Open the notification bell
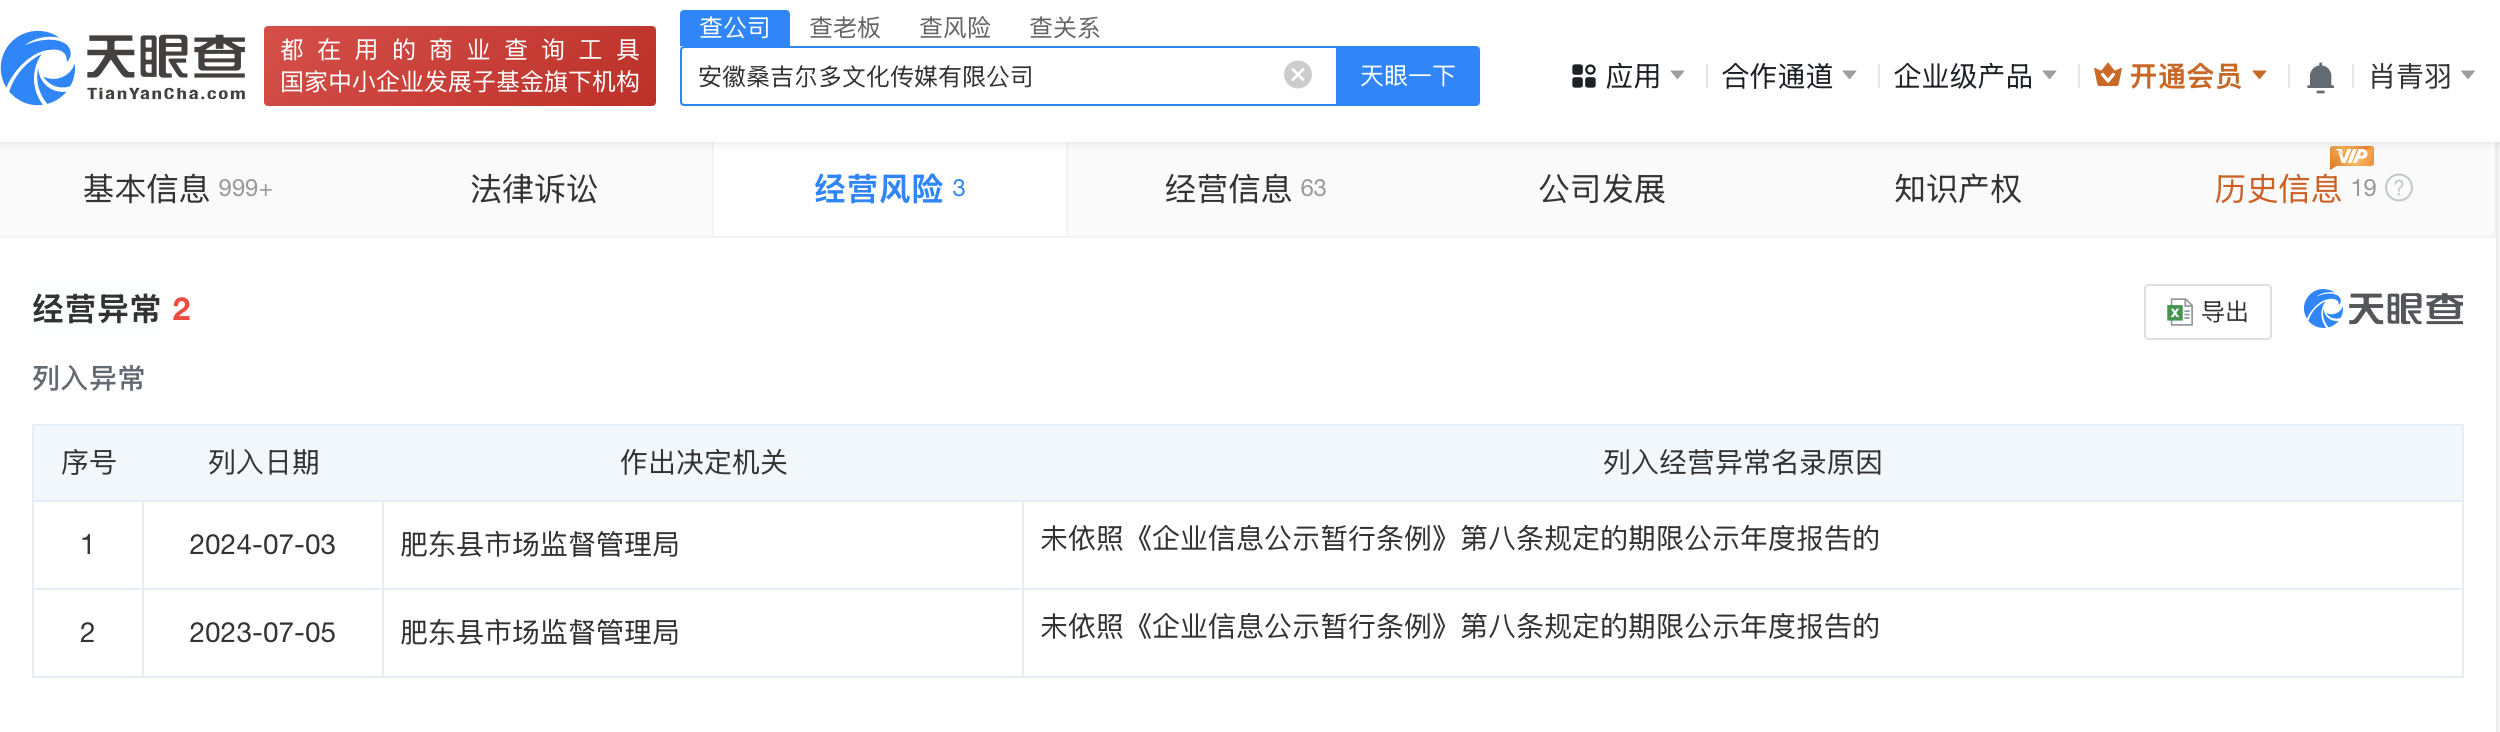This screenshot has height=732, width=2500. tap(2320, 77)
